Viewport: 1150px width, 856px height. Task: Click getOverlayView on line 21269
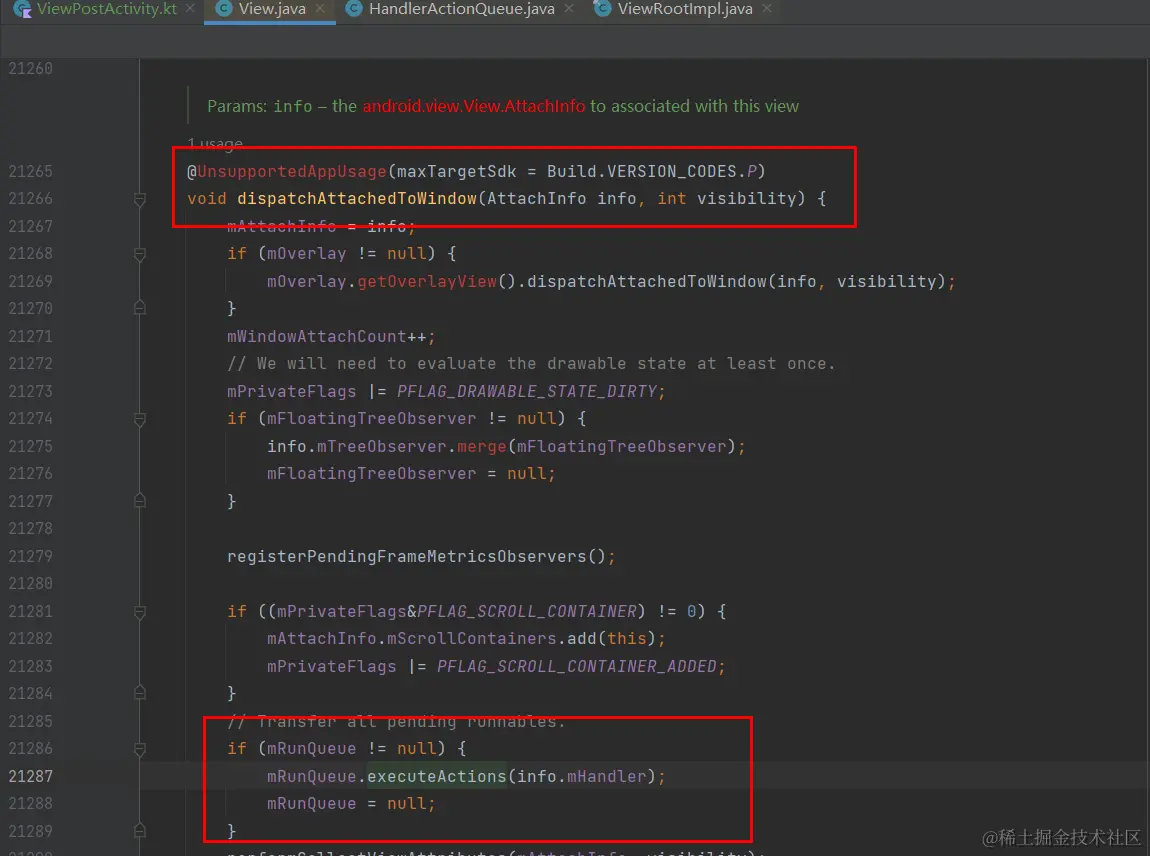[x=427, y=282]
